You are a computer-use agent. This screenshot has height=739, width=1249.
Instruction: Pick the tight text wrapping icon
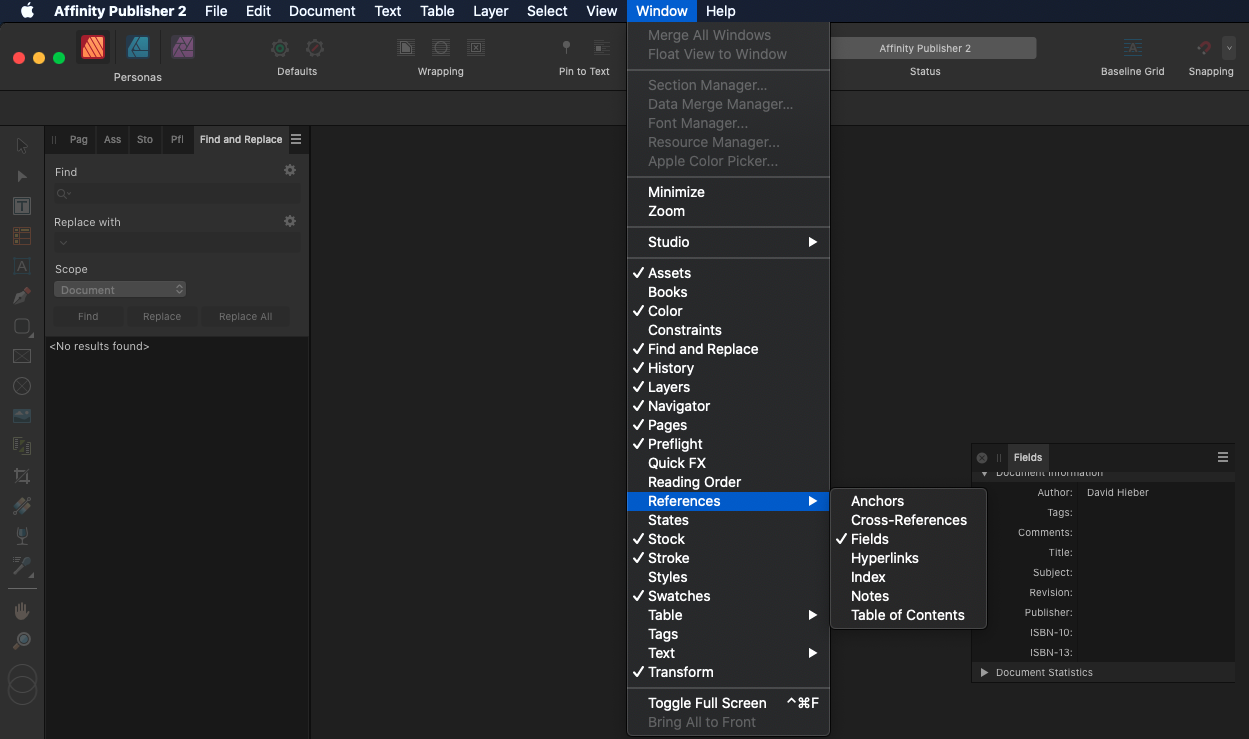[x=406, y=48]
